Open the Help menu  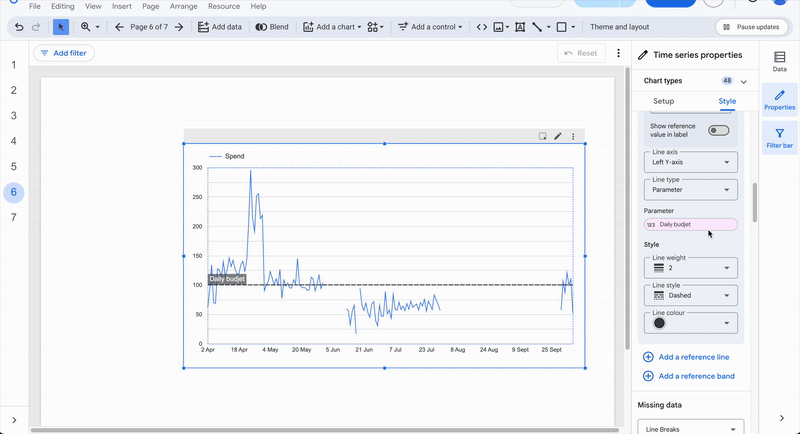coord(258,6)
